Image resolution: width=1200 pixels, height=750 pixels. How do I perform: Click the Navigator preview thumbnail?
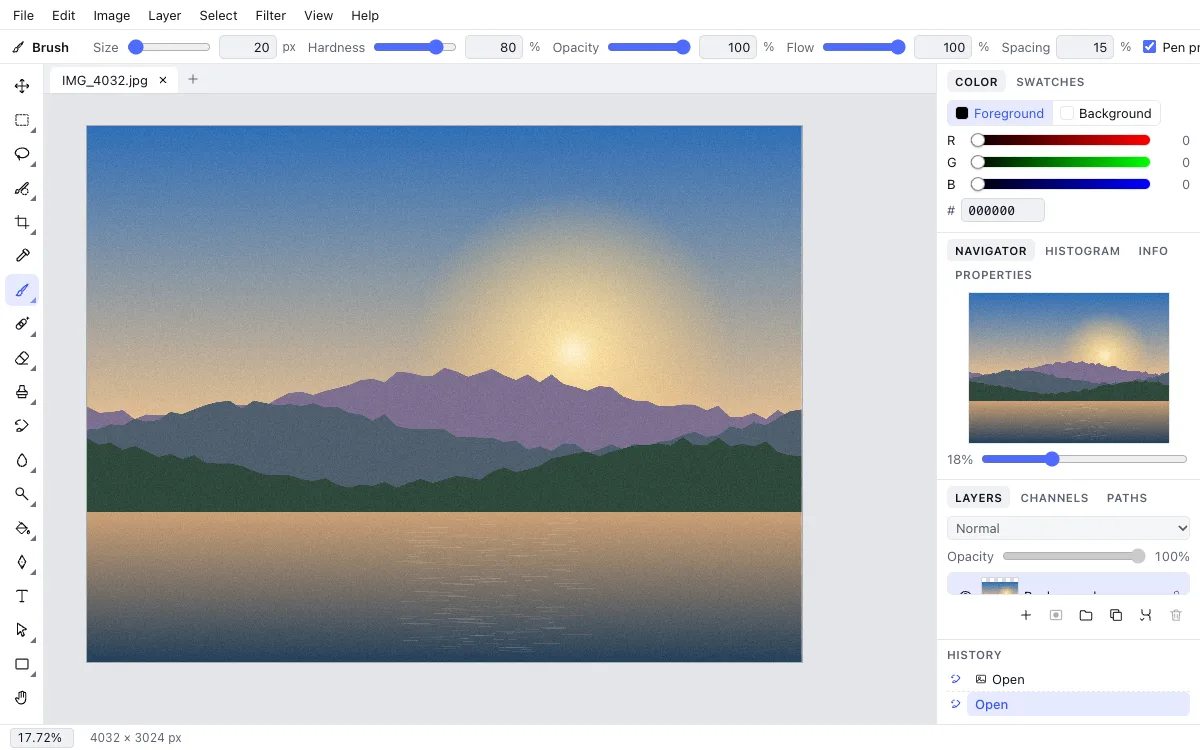(x=1069, y=368)
